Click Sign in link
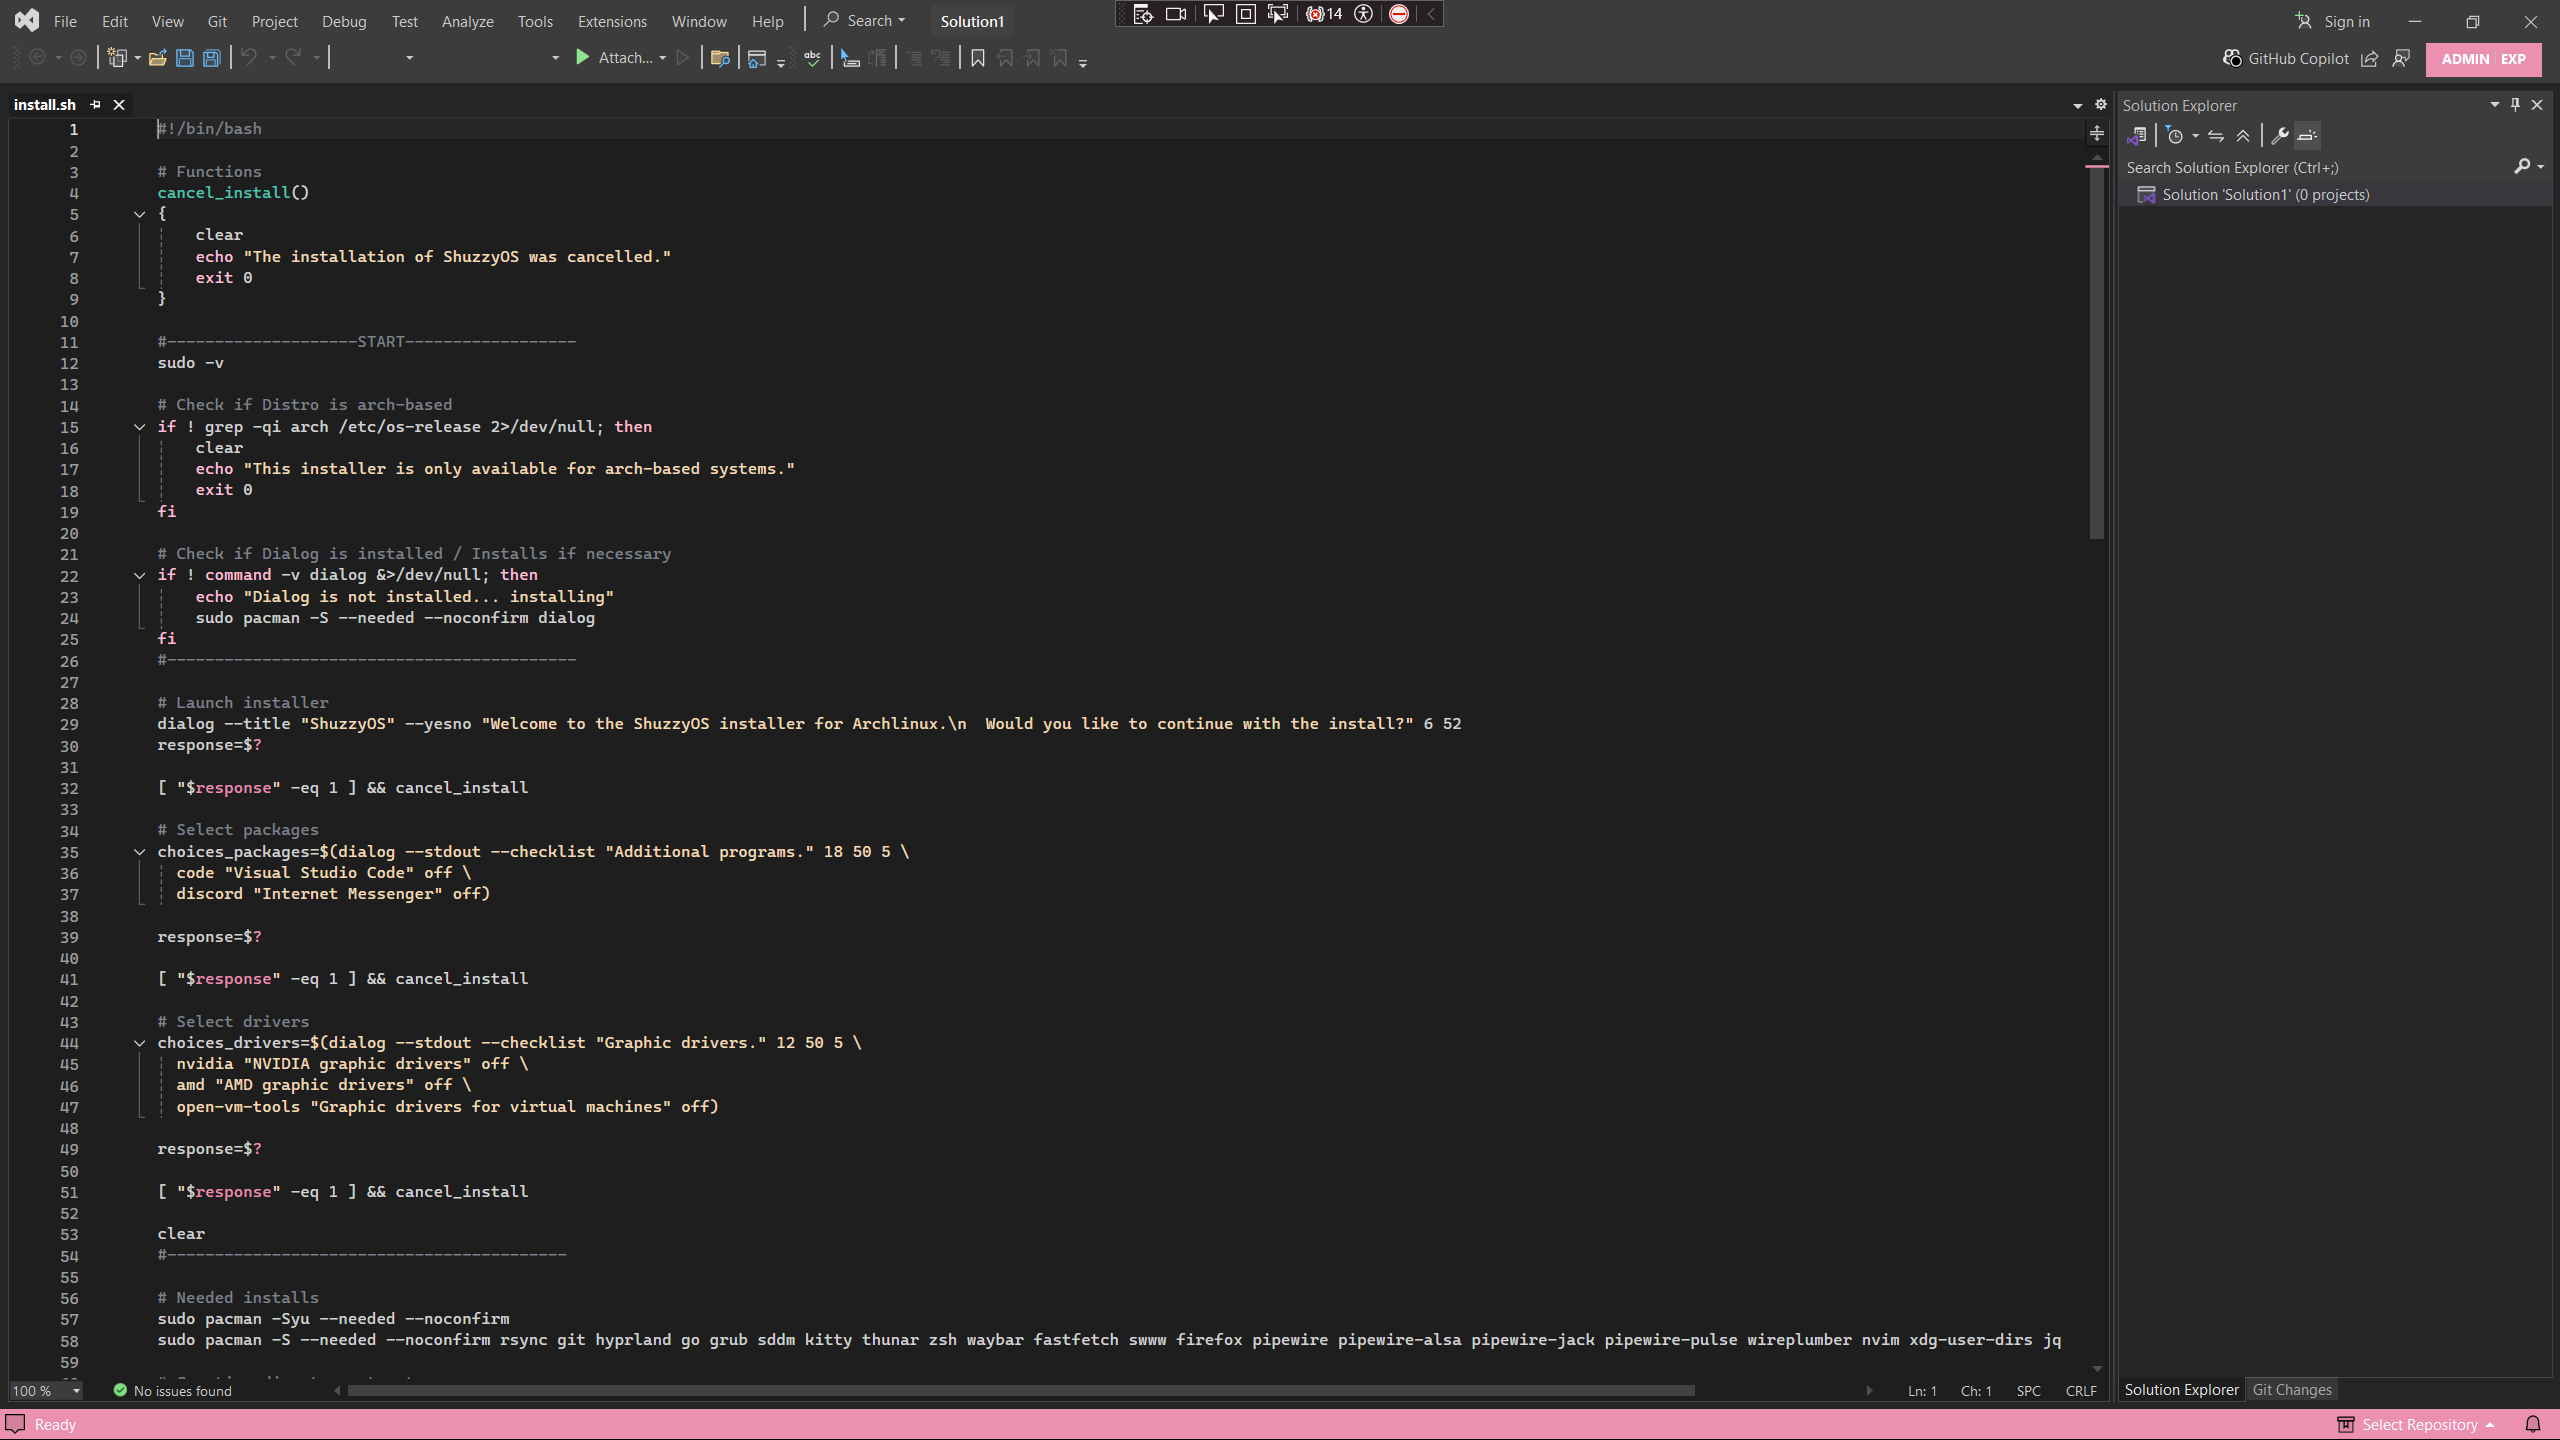Screen dimensions: 2560x1440 (2346, 21)
